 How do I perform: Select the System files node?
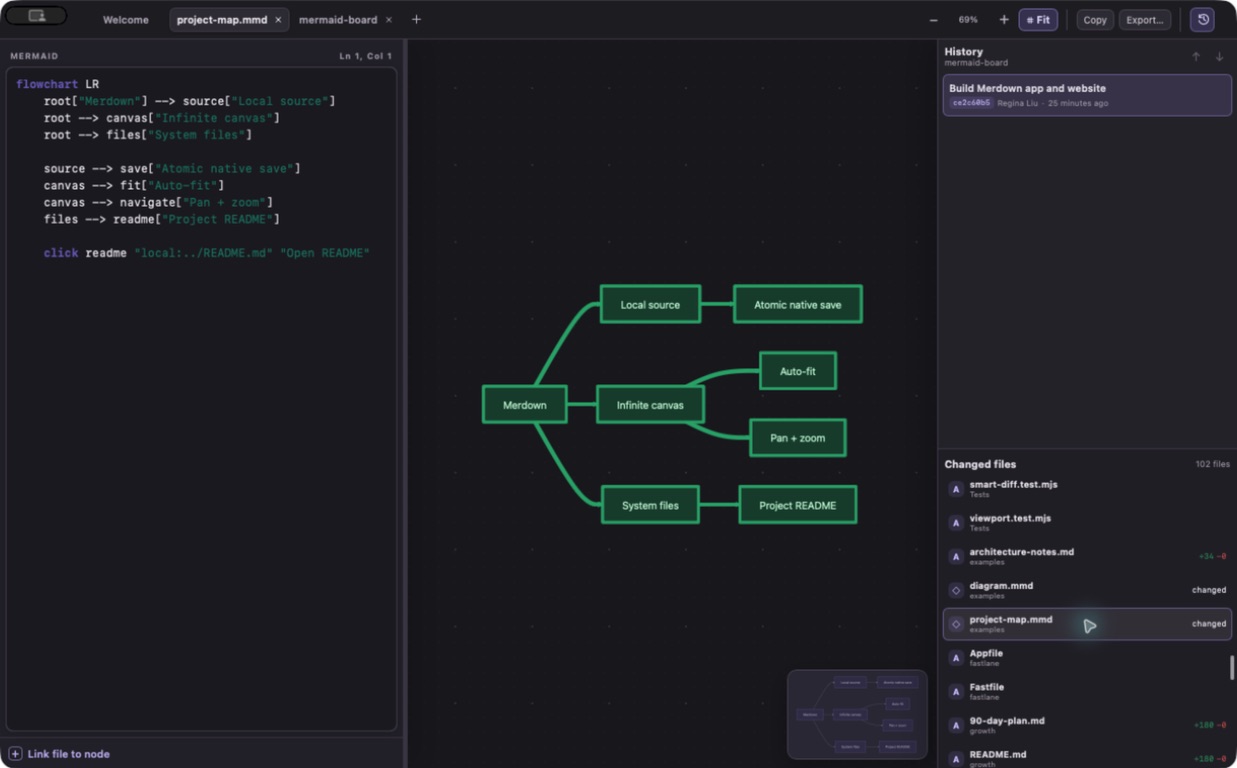coord(650,505)
